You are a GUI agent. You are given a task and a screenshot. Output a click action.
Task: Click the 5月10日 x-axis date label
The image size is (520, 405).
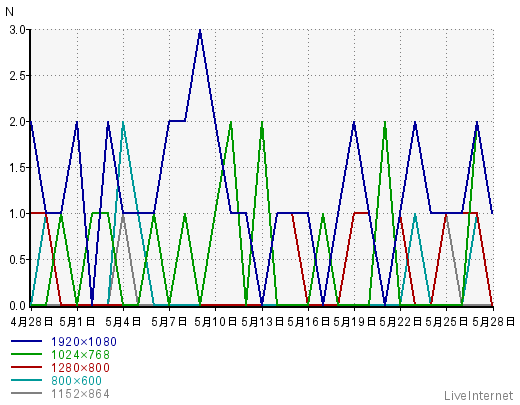click(216, 322)
